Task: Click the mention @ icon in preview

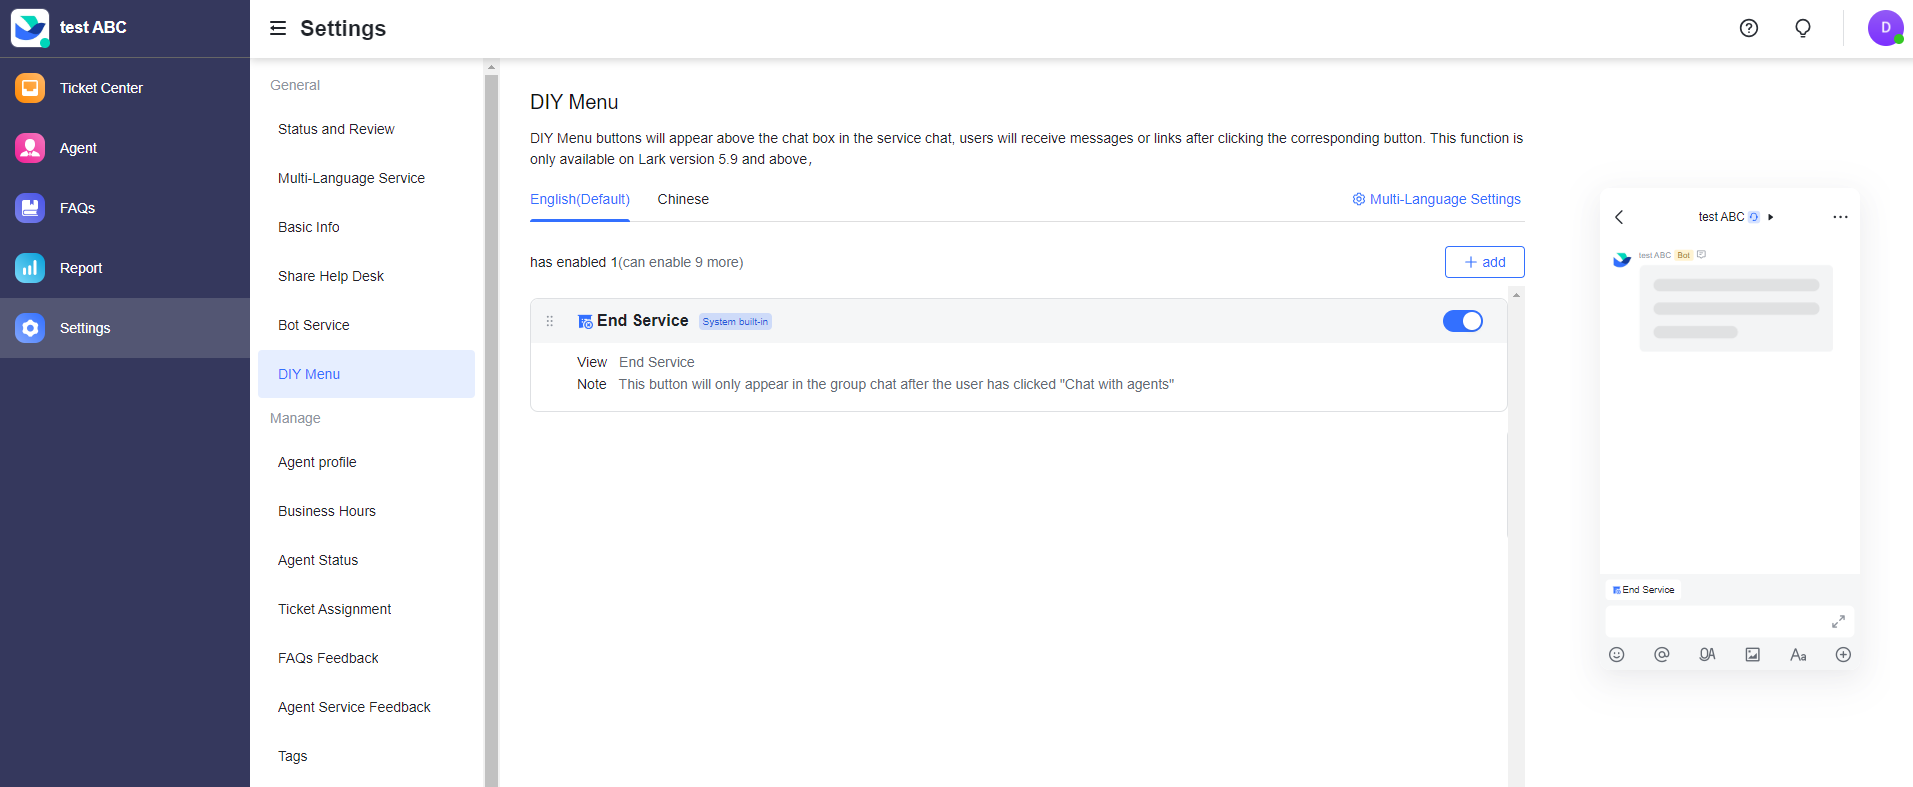Action: 1662,655
